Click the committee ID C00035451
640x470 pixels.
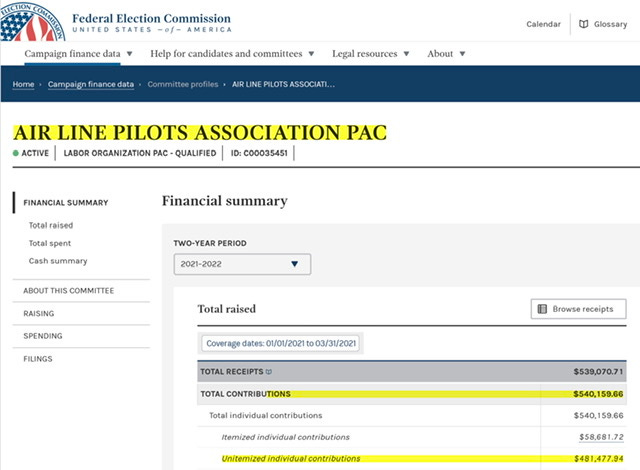[x=259, y=153]
